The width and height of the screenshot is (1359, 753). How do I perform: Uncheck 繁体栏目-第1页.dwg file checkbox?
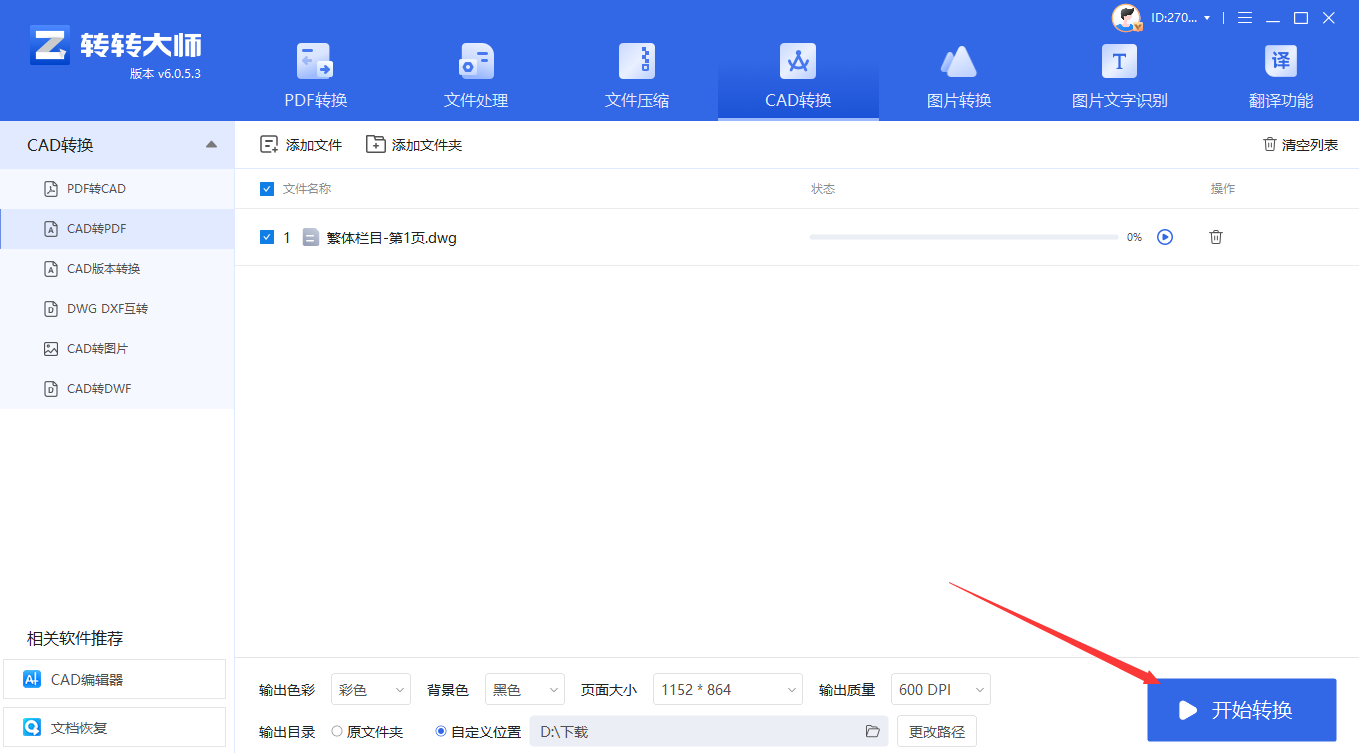click(267, 237)
